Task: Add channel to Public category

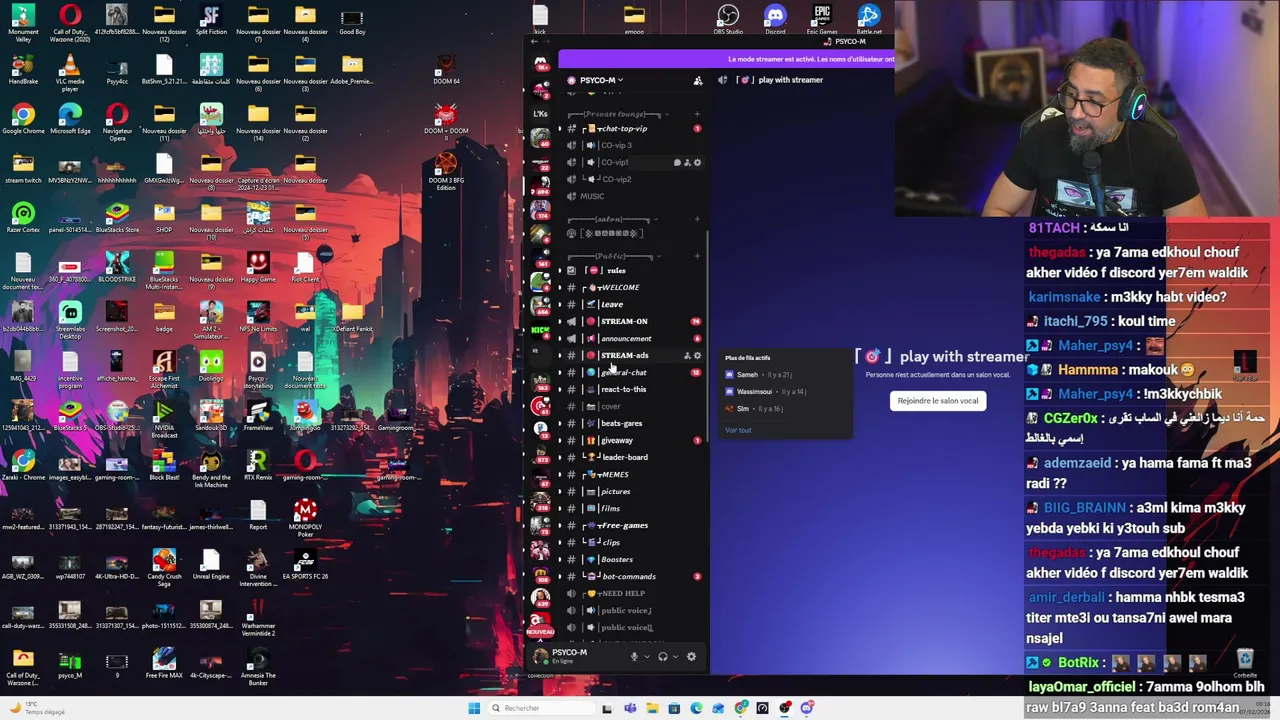Action: pyautogui.click(x=697, y=256)
